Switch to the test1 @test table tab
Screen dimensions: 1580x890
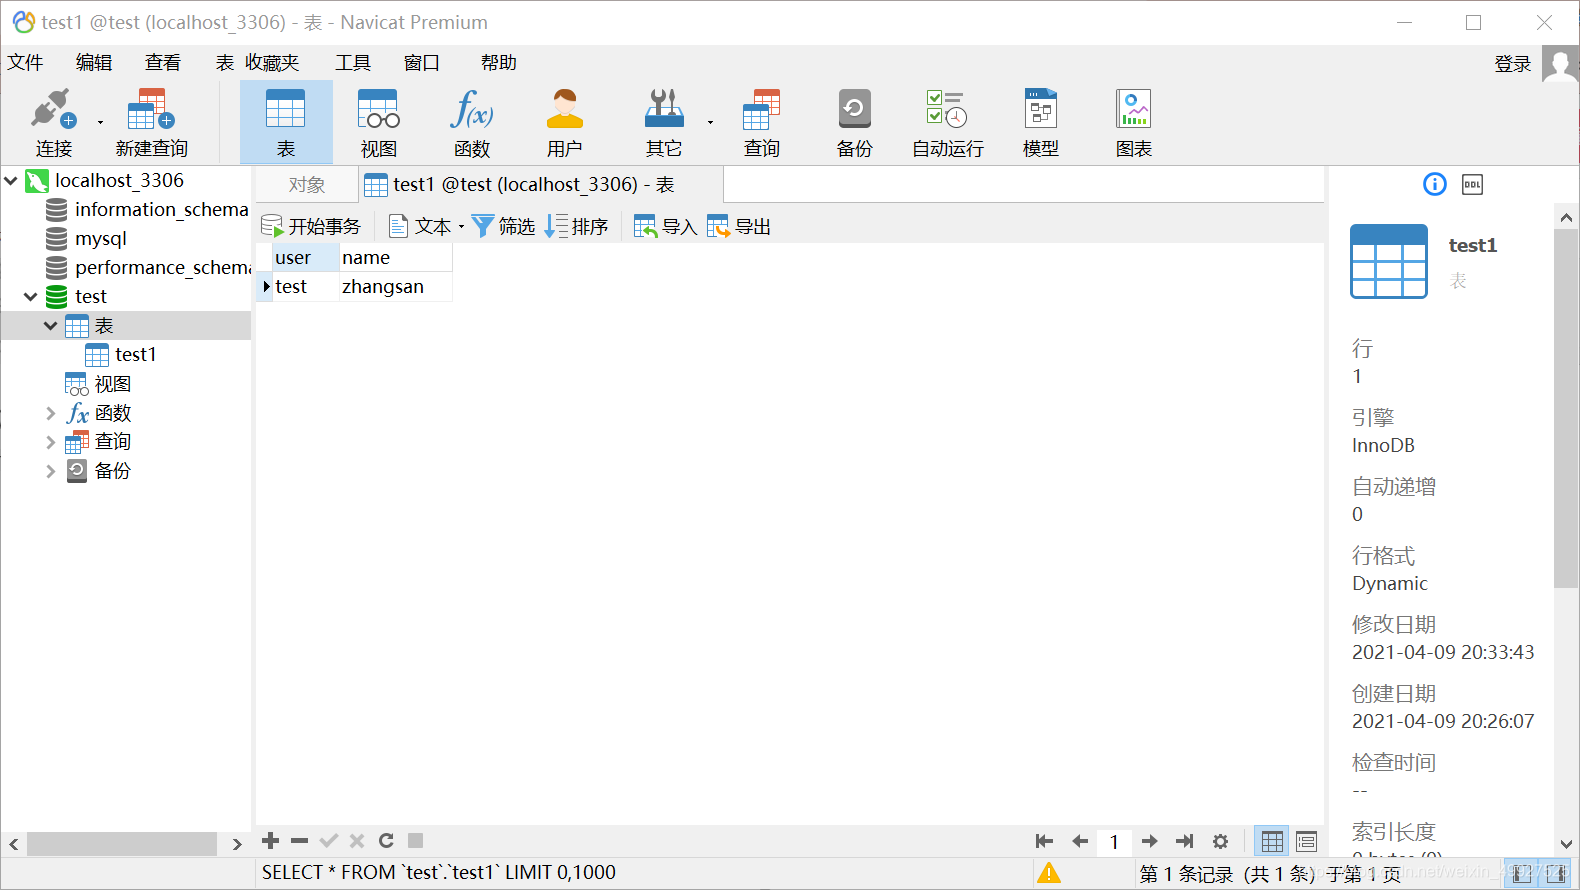tap(541, 185)
